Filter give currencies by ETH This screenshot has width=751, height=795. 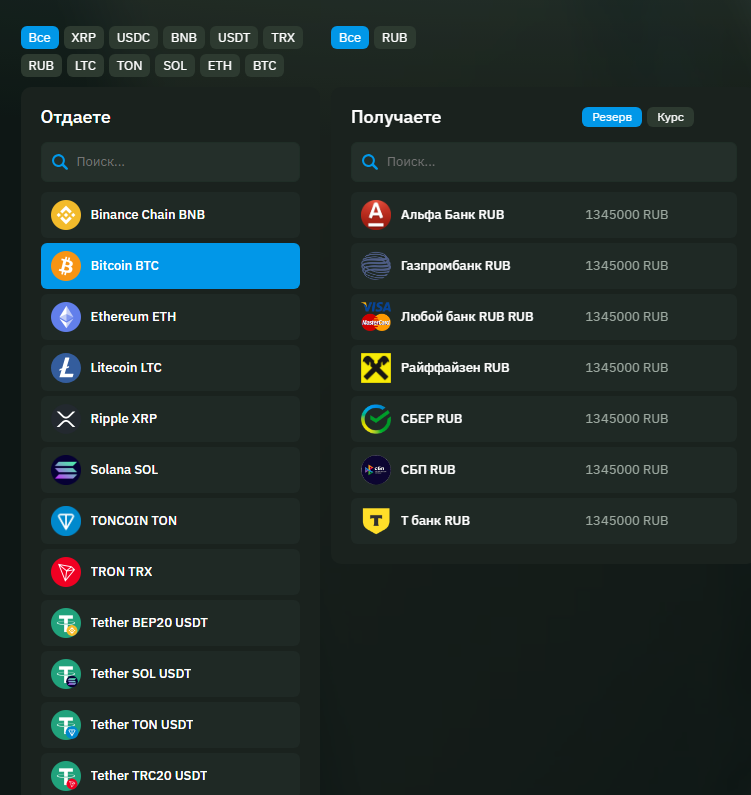(220, 65)
